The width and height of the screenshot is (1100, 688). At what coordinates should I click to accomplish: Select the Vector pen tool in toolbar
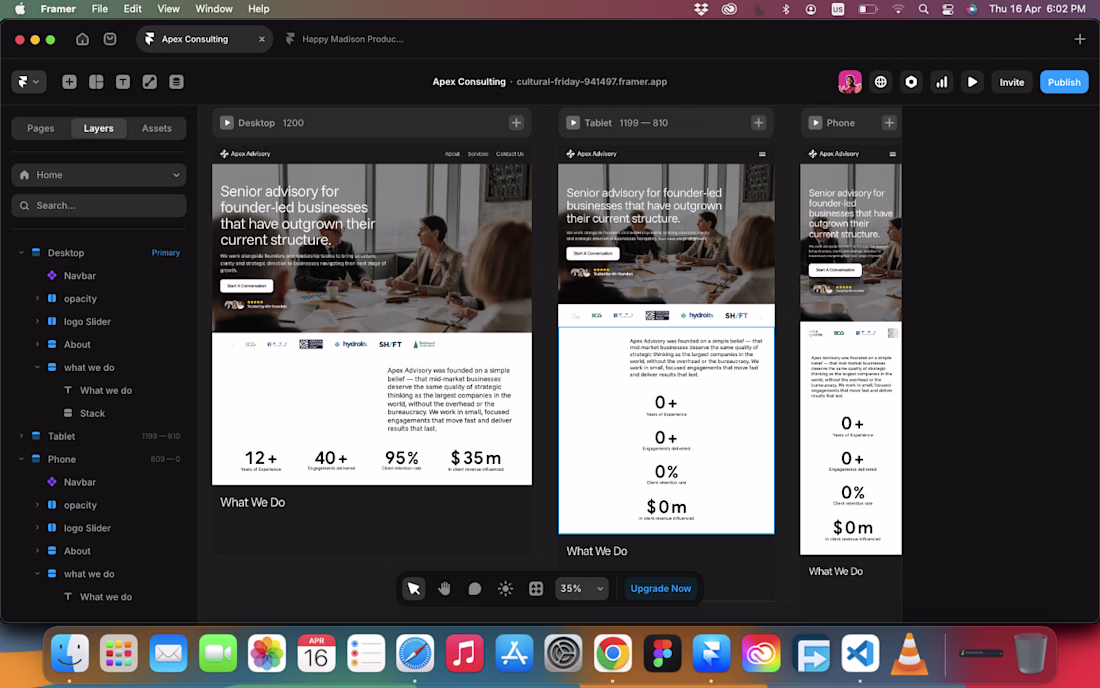tap(149, 82)
